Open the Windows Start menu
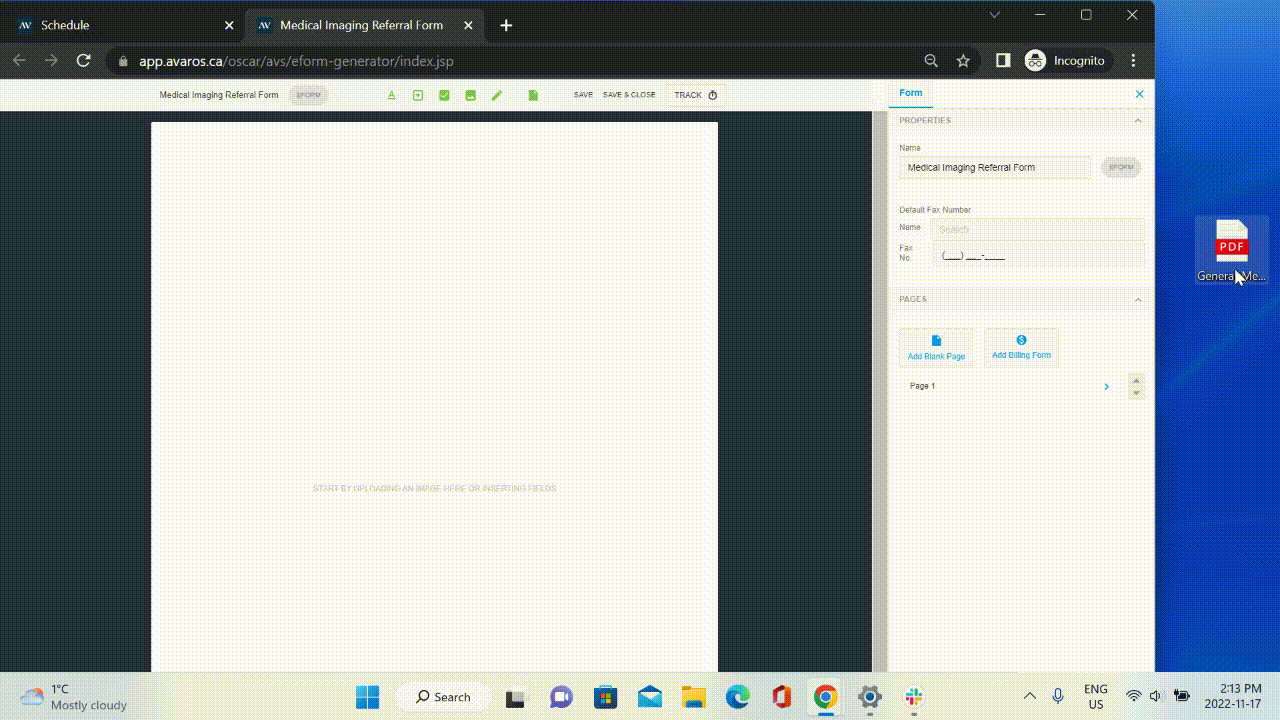1280x720 pixels. pyautogui.click(x=368, y=697)
